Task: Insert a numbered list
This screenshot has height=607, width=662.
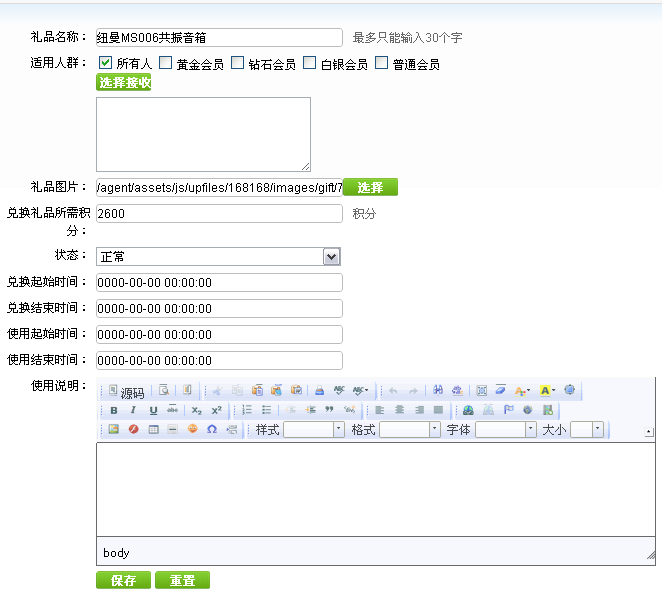Action: pyautogui.click(x=247, y=411)
